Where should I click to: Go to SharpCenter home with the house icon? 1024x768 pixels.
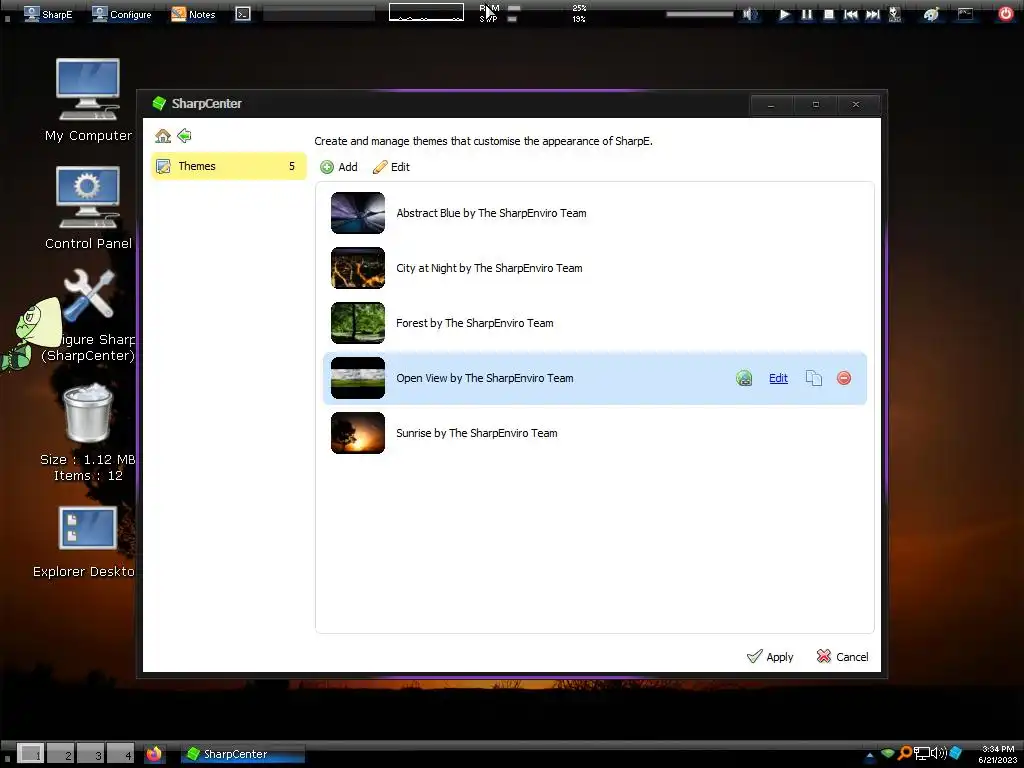[163, 136]
